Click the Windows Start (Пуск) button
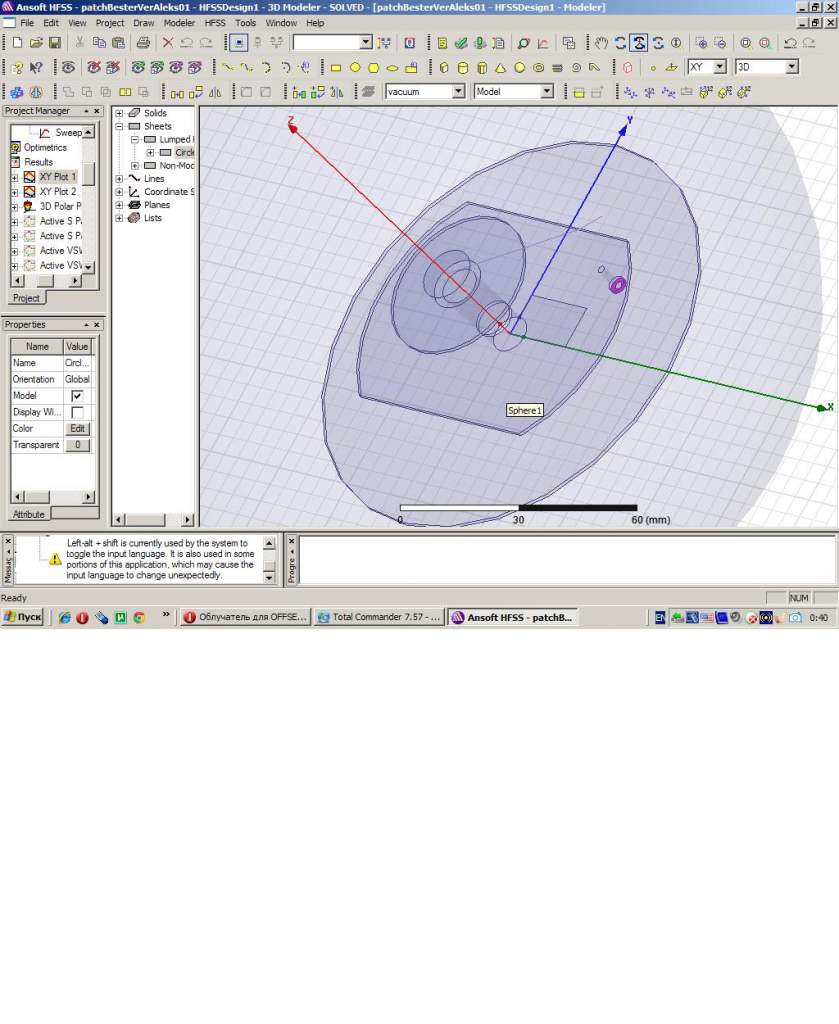Screen dimensions: 839x1024 pyautogui.click(x=22, y=617)
